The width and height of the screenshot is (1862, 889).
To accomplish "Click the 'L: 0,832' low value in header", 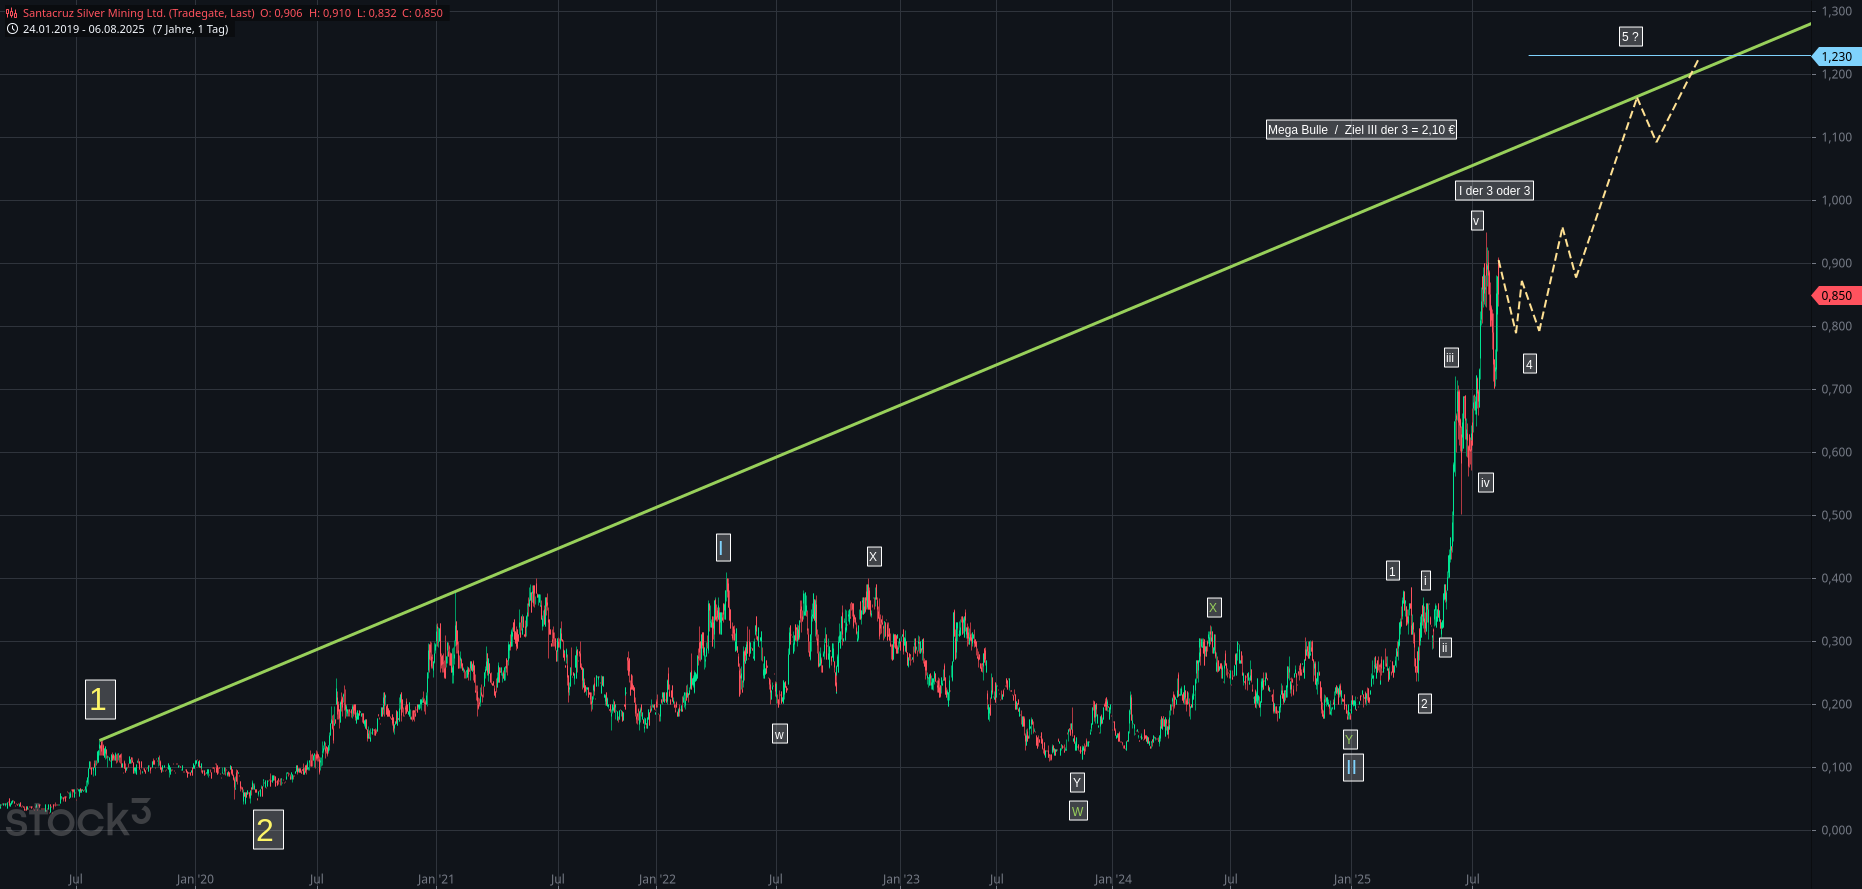I will 377,13.
